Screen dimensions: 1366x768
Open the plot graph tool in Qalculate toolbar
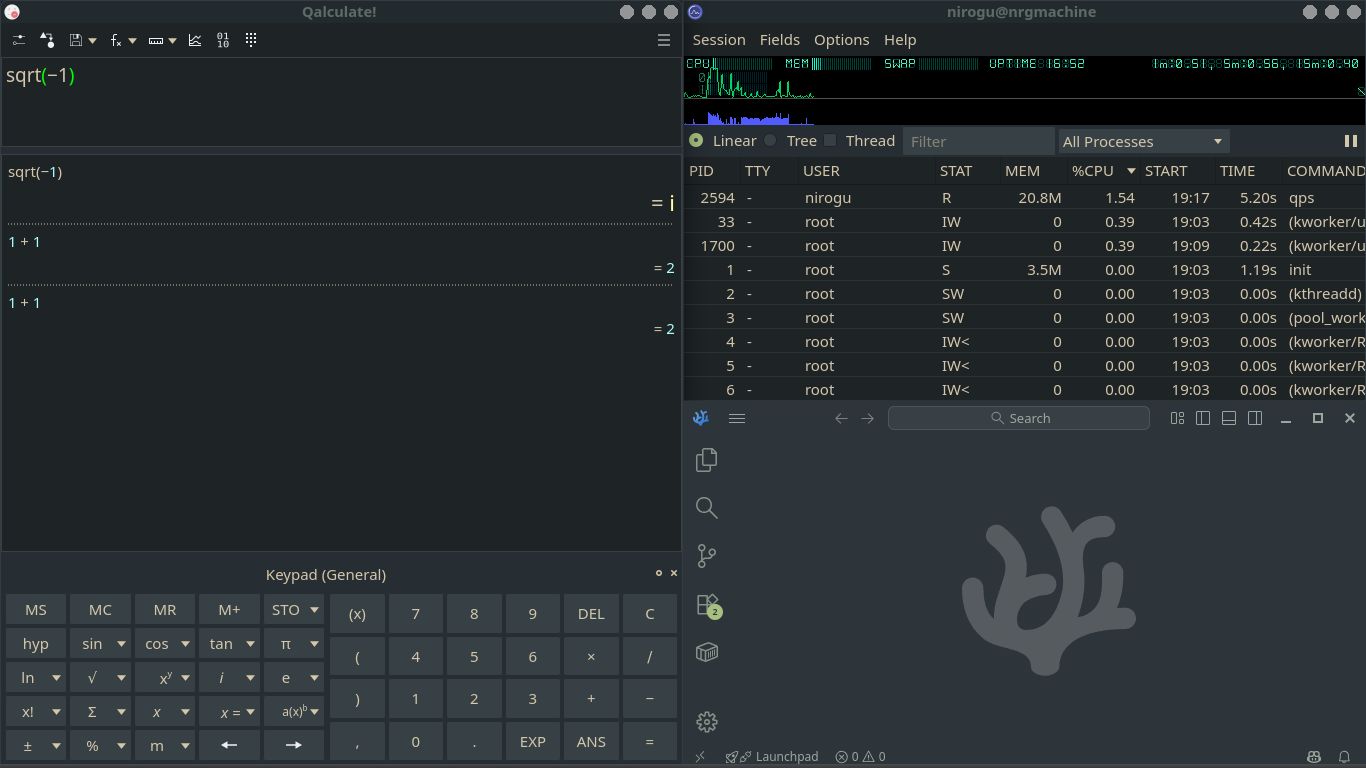coord(195,39)
